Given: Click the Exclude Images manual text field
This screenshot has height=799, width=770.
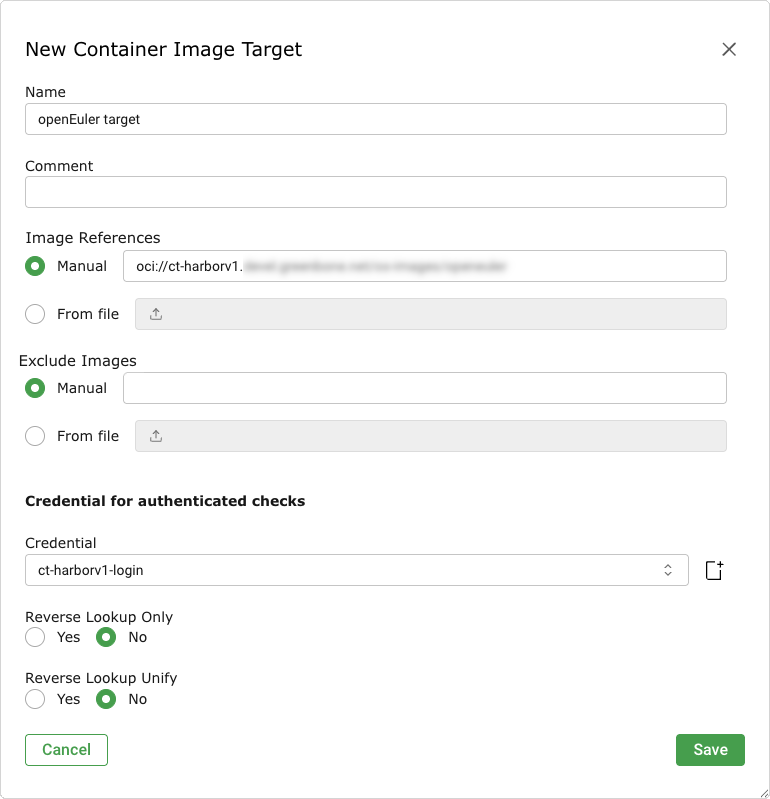Looking at the screenshot, I should [424, 388].
